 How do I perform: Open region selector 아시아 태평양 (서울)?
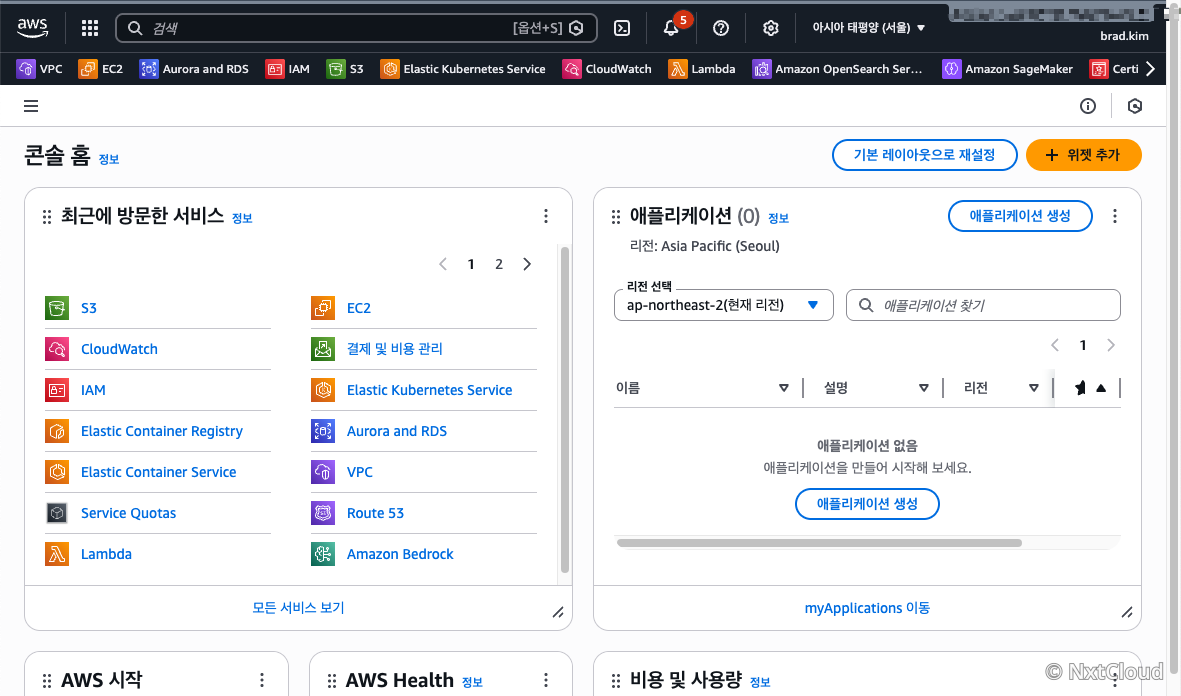[x=868, y=28]
